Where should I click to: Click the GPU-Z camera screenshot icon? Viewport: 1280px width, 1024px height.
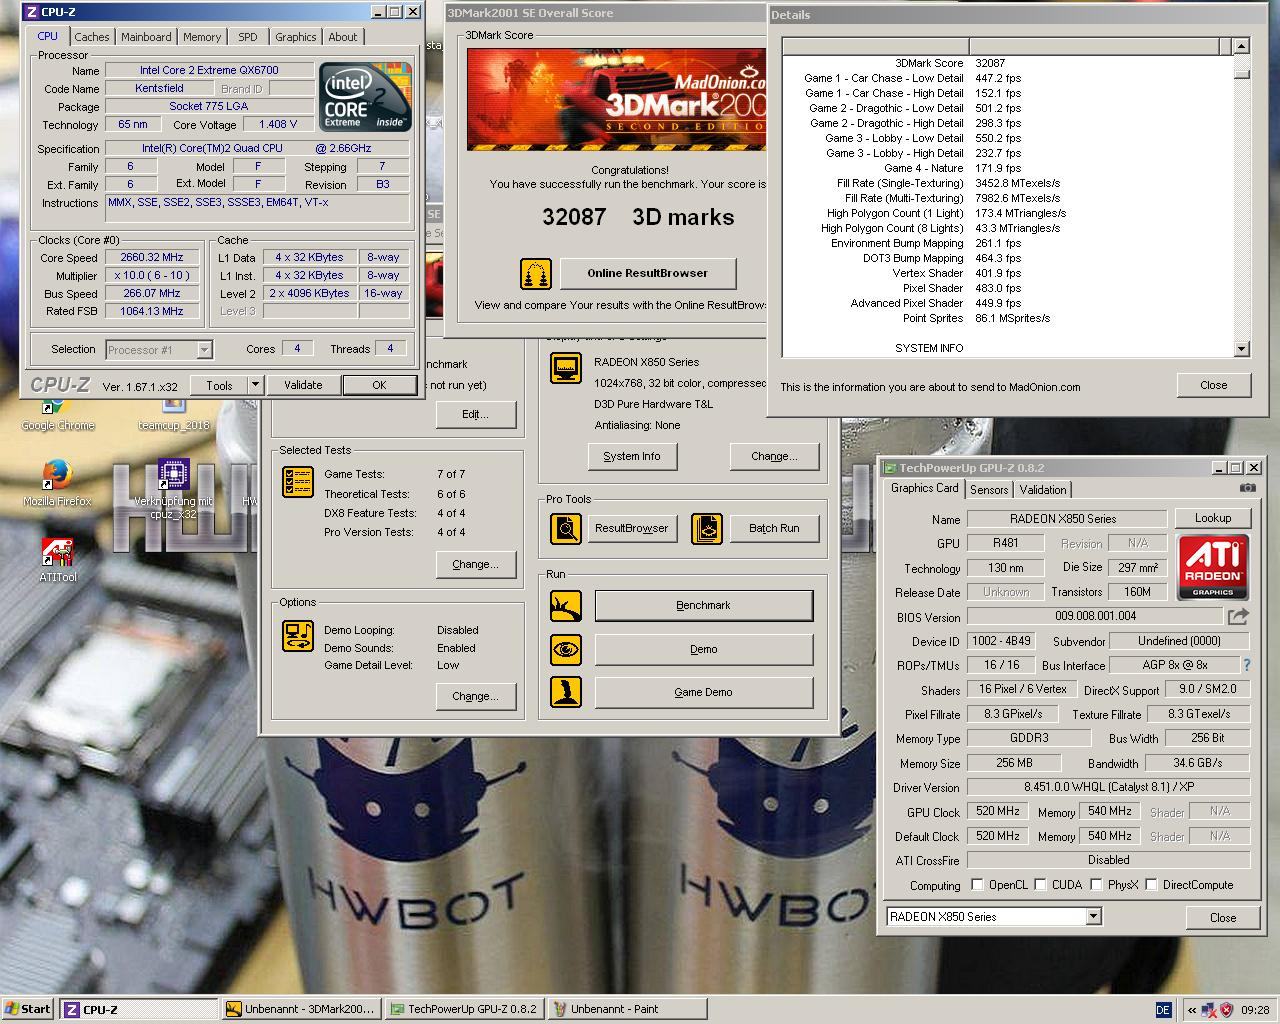point(1247,488)
